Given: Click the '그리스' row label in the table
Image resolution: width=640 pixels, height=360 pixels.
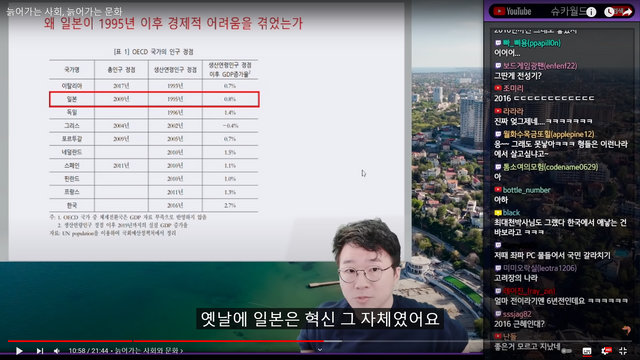Looking at the screenshot, I should pos(72,126).
